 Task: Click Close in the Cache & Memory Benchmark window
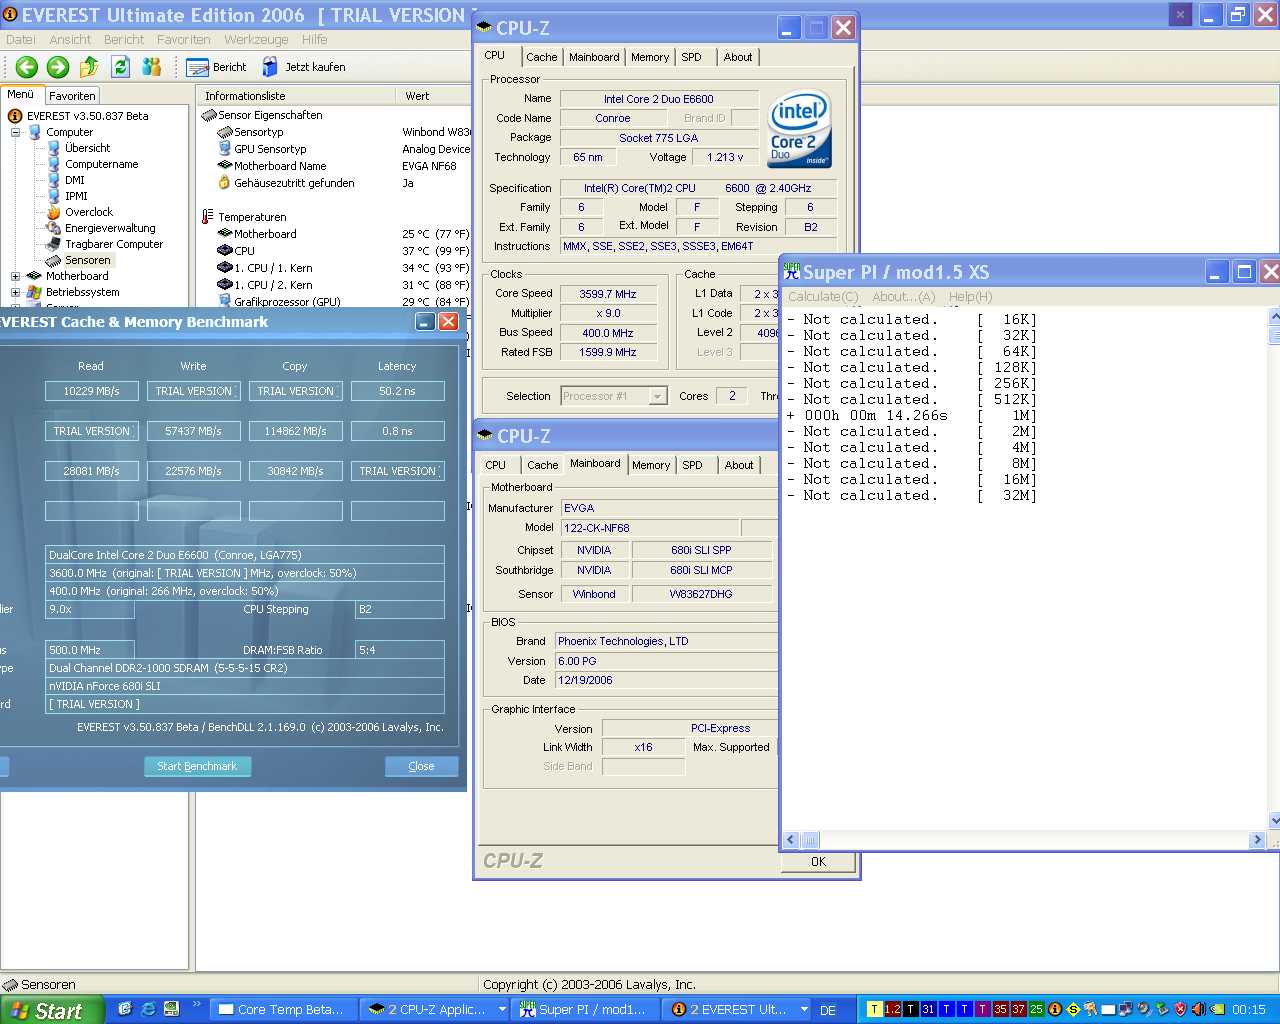click(421, 766)
